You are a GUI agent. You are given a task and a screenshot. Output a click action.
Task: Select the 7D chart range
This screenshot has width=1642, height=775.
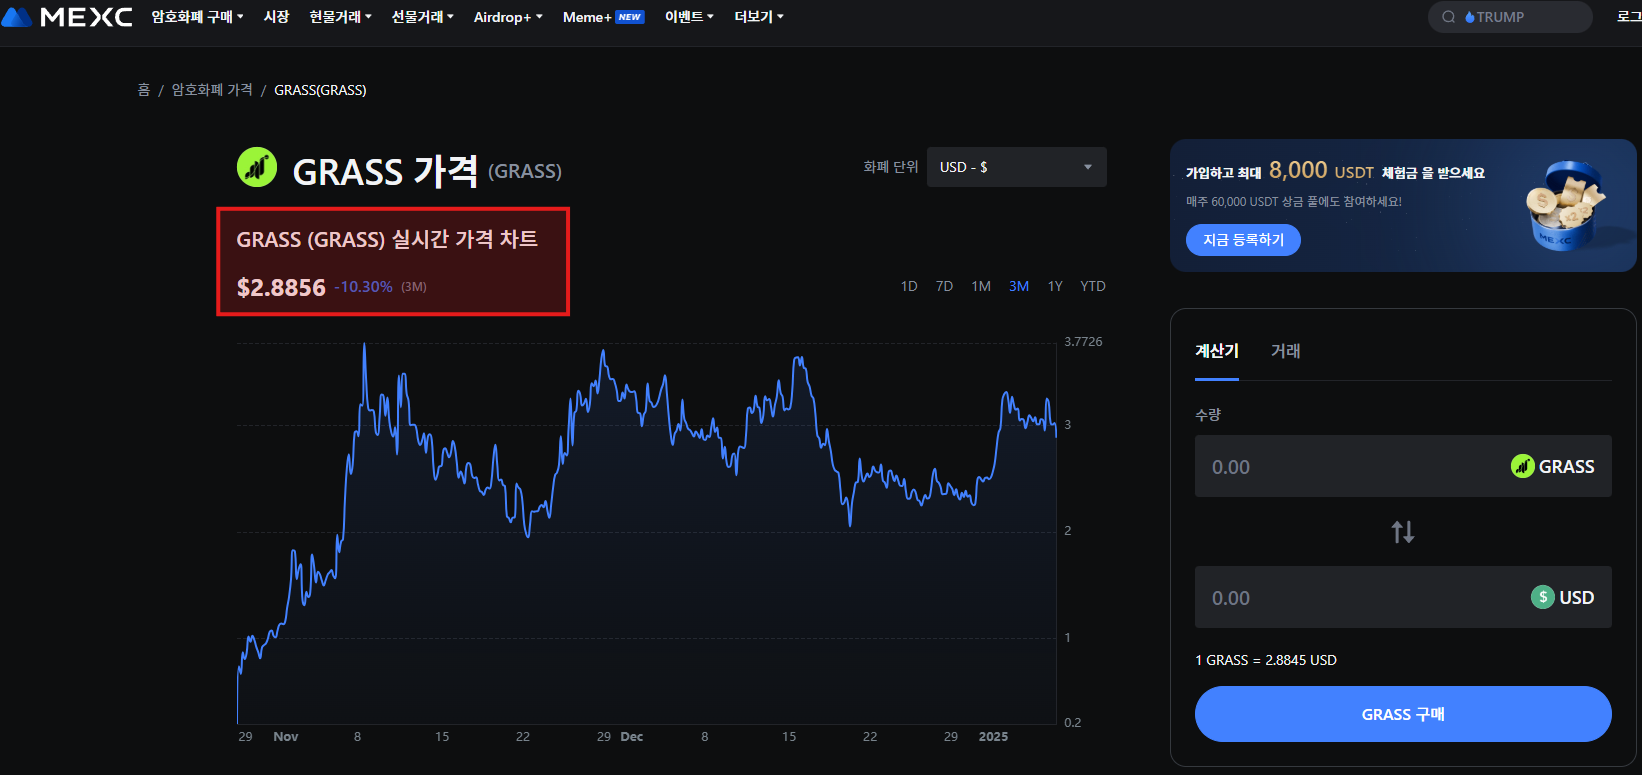tap(944, 286)
